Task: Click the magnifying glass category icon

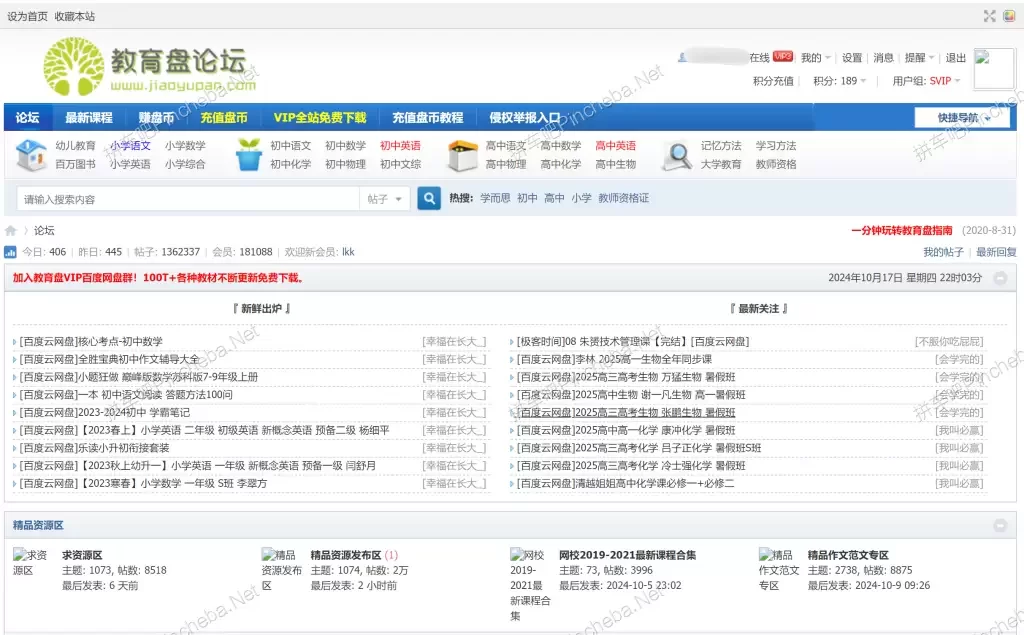Action: point(677,155)
